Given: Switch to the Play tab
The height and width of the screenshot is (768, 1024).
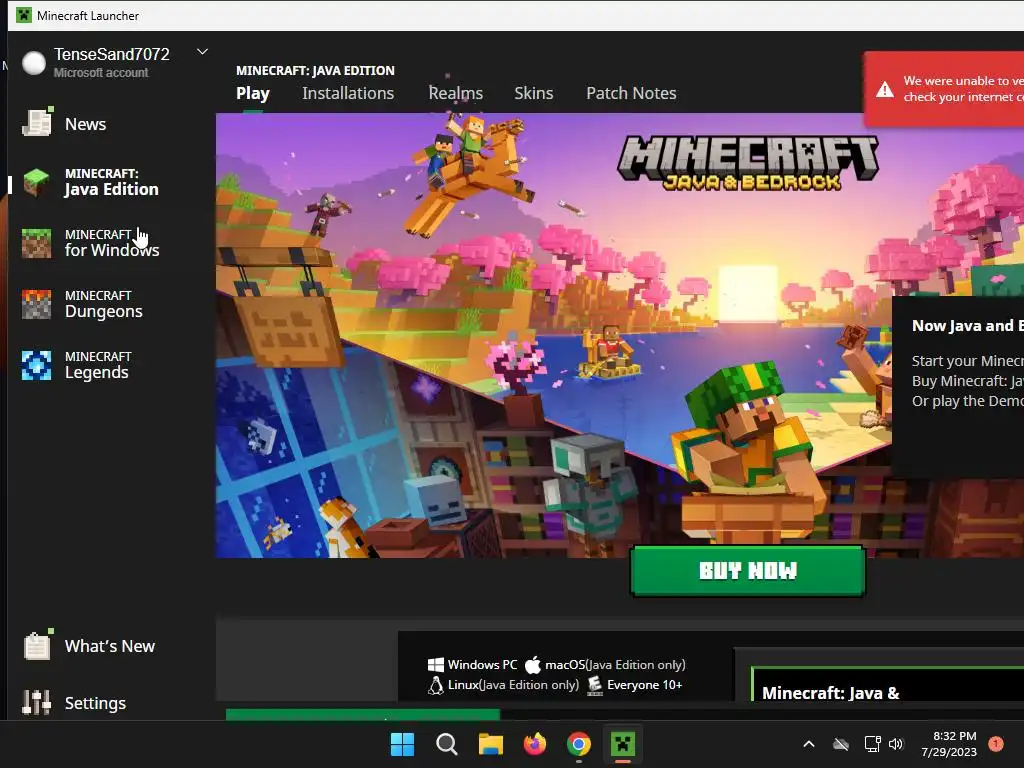Looking at the screenshot, I should click(x=253, y=93).
